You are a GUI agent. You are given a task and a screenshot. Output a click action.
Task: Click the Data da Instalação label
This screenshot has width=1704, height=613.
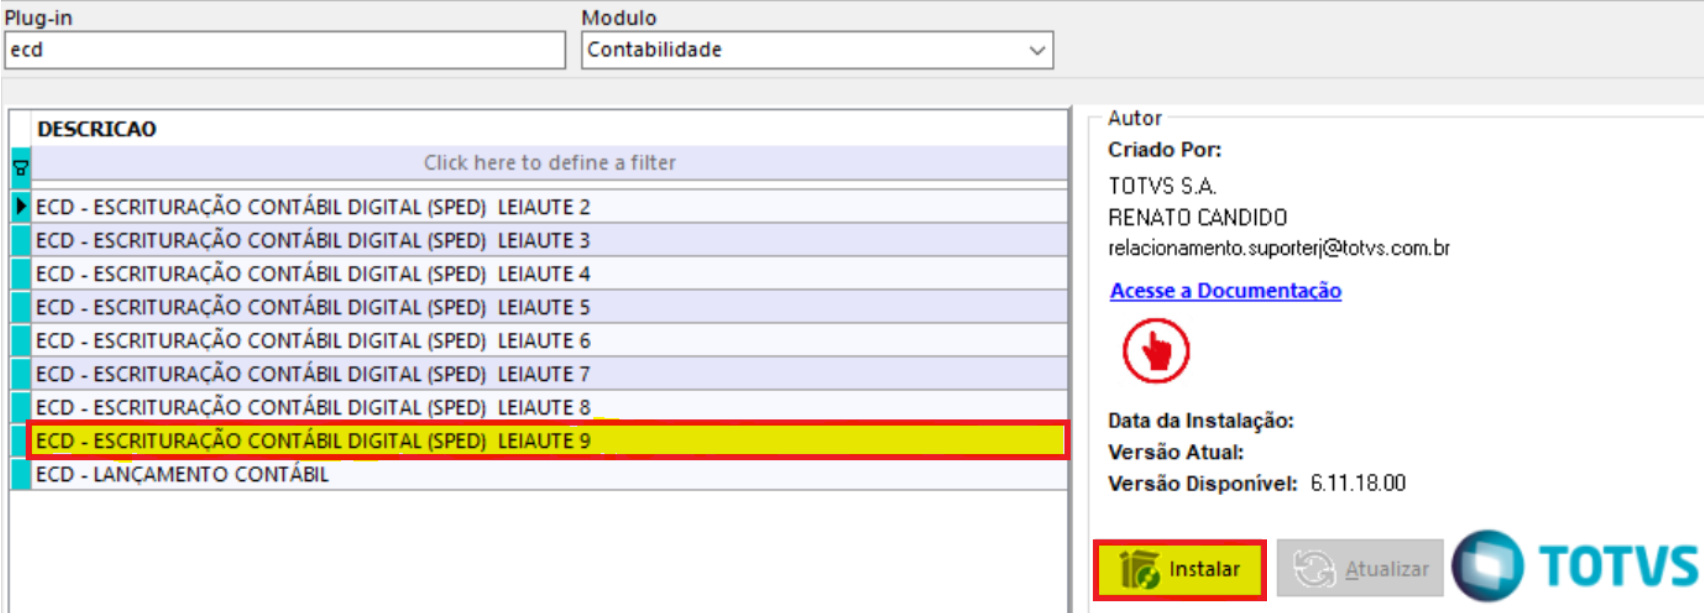click(1201, 421)
